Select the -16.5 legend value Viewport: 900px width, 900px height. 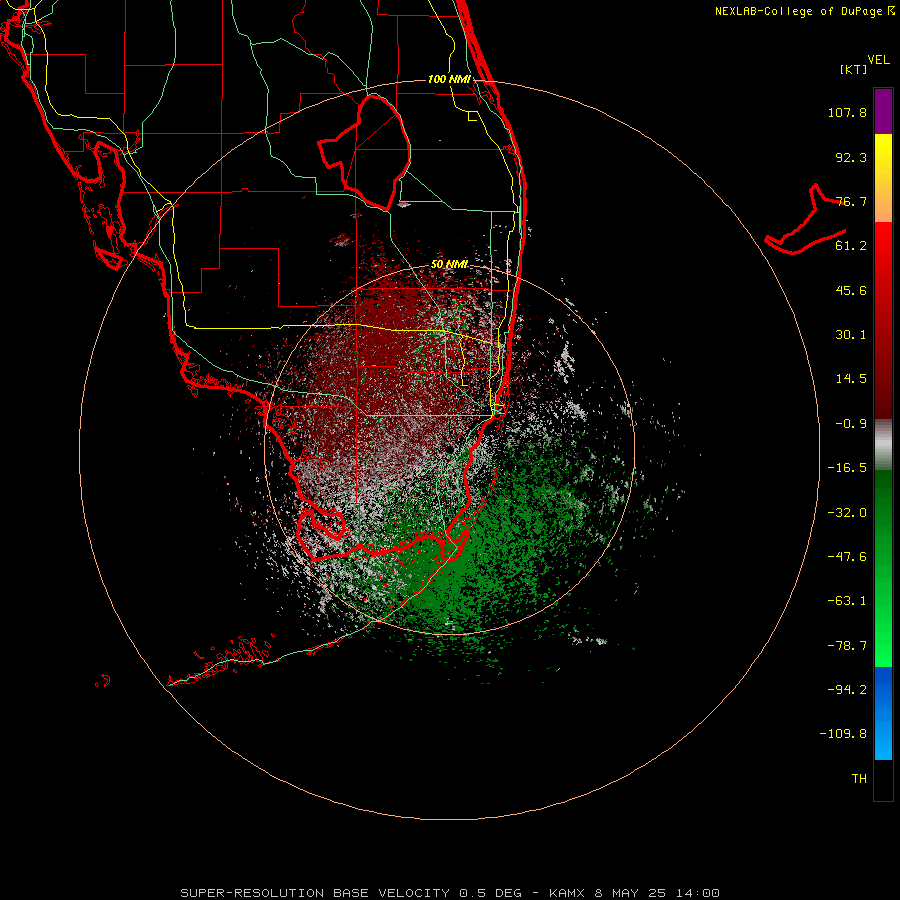coord(847,468)
